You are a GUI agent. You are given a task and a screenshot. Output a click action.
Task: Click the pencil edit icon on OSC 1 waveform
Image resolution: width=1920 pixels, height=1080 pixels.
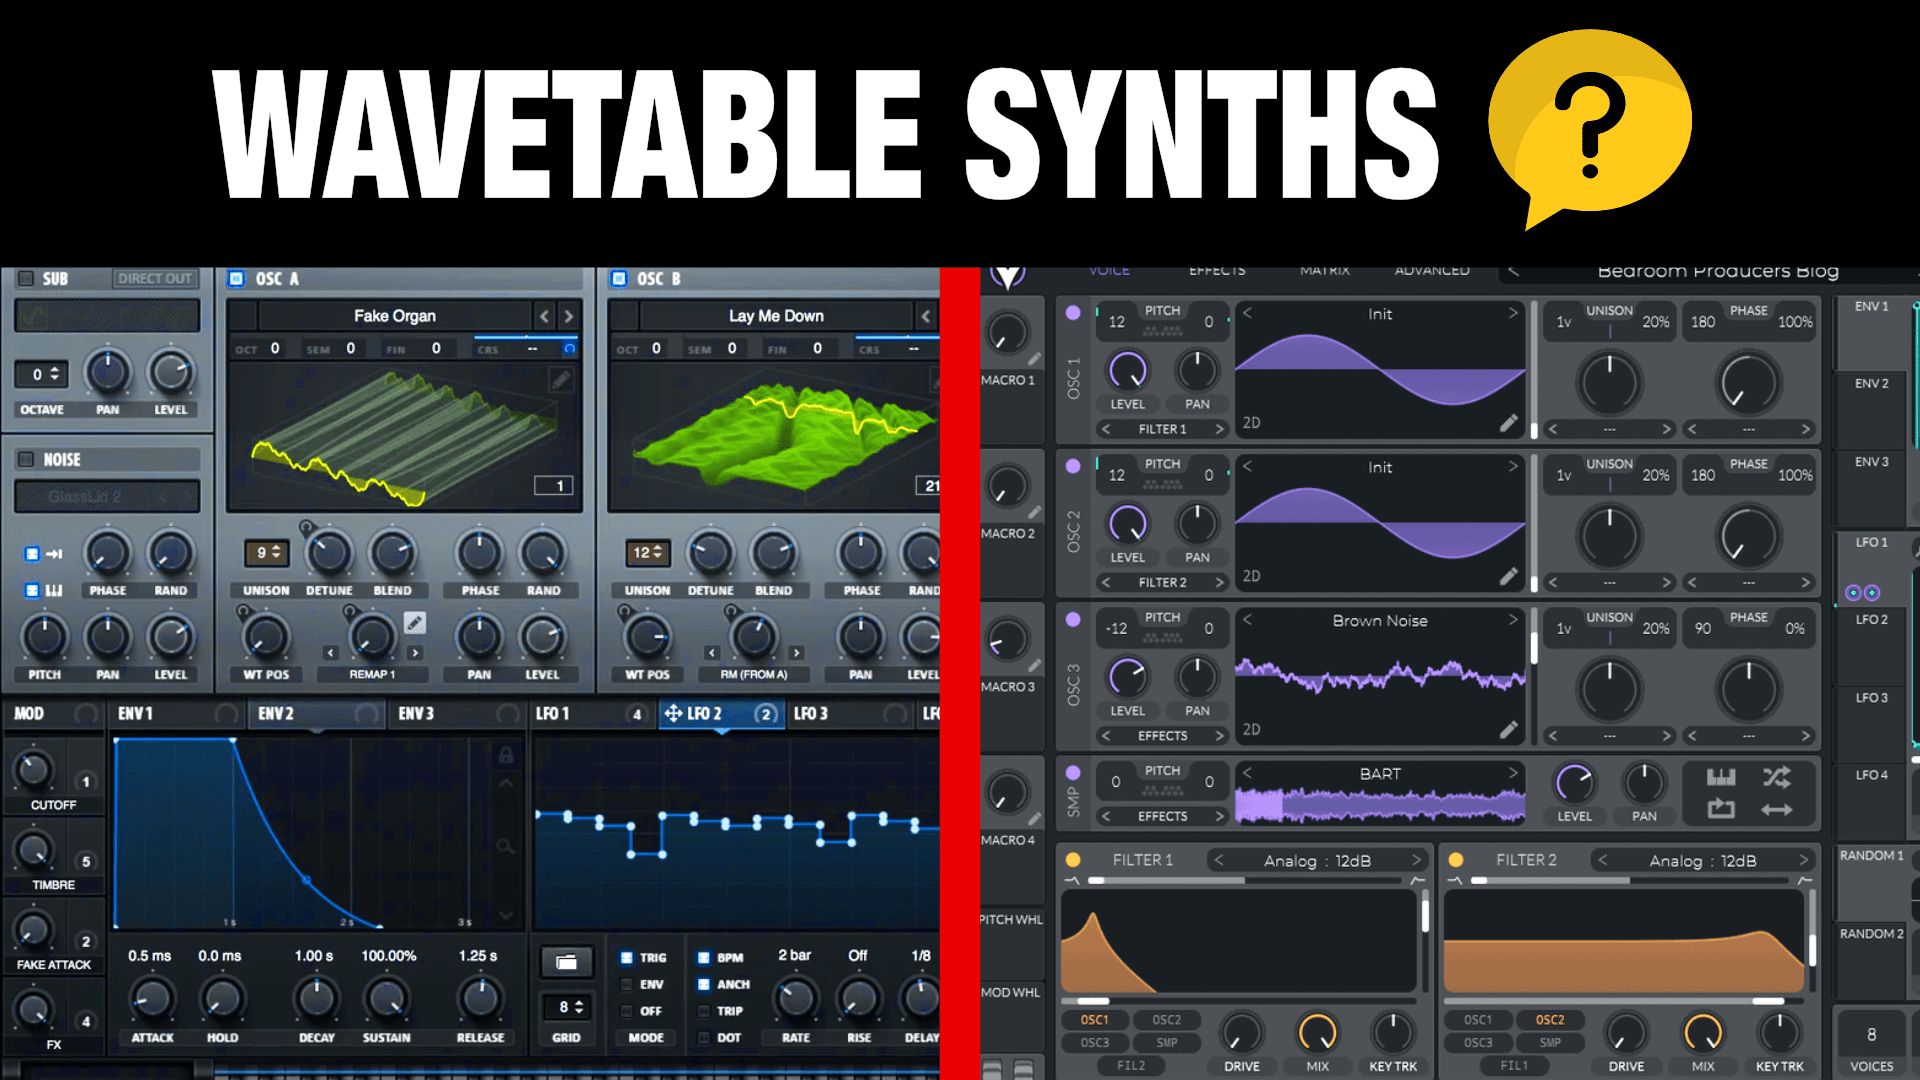click(x=1508, y=423)
